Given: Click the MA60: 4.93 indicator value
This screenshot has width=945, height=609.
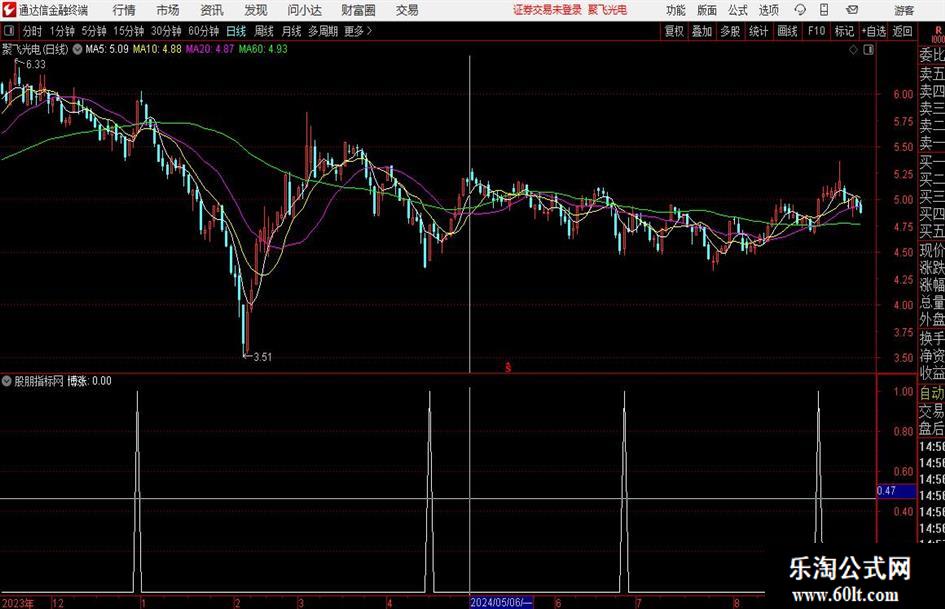Looking at the screenshot, I should pyautogui.click(x=263, y=49).
